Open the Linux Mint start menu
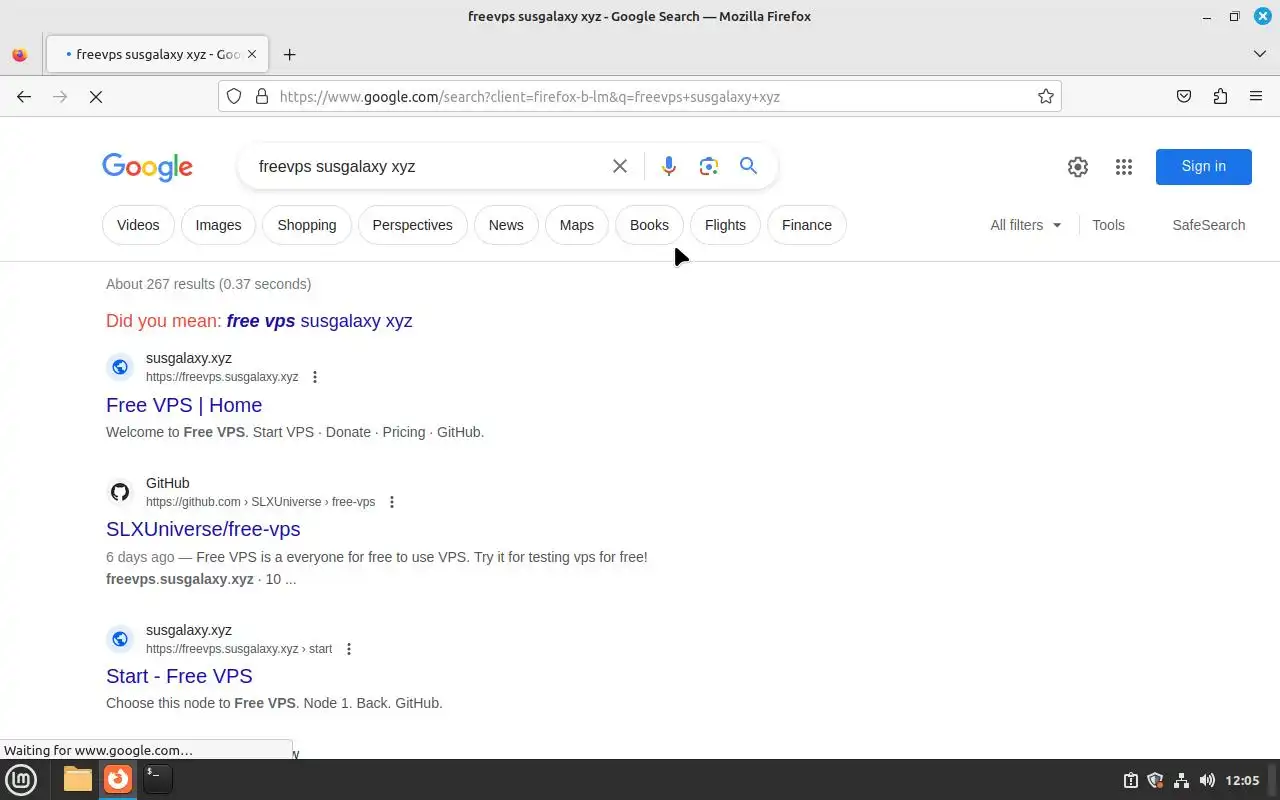 (x=21, y=779)
